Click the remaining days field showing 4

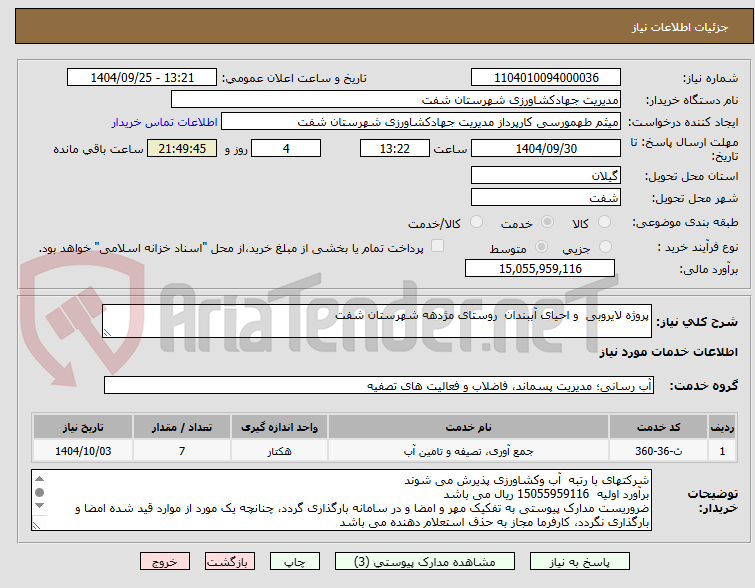286,148
